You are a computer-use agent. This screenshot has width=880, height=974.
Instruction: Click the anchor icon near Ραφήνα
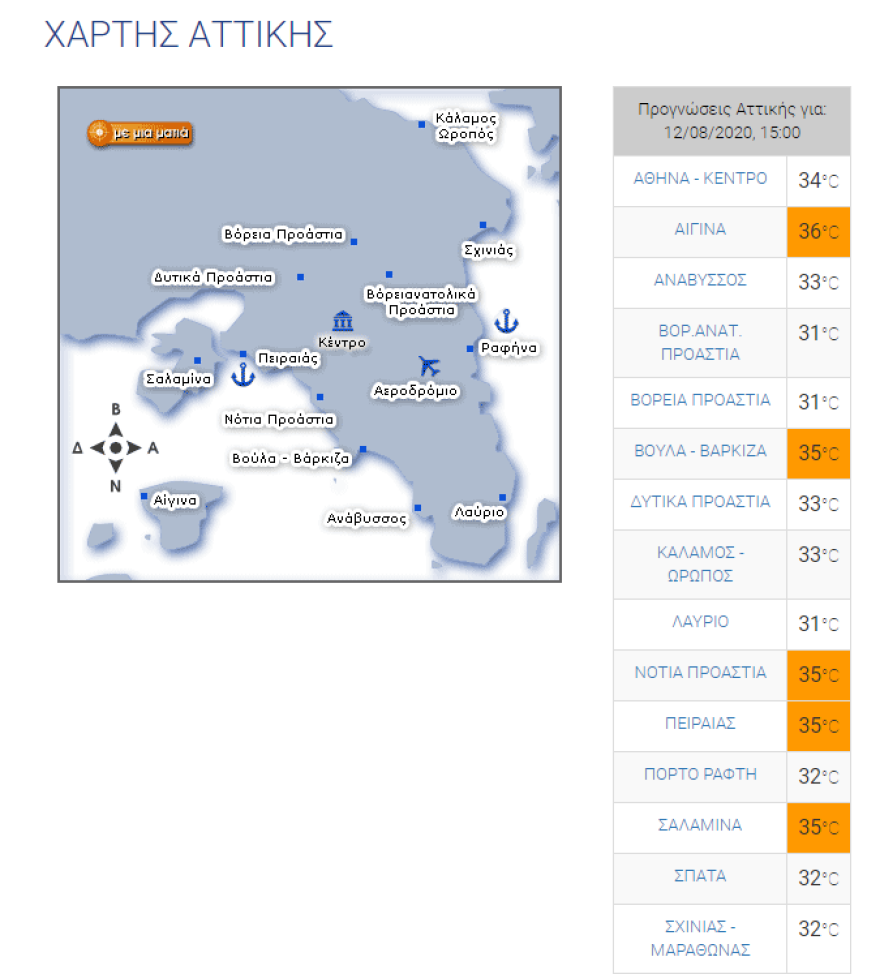507,322
